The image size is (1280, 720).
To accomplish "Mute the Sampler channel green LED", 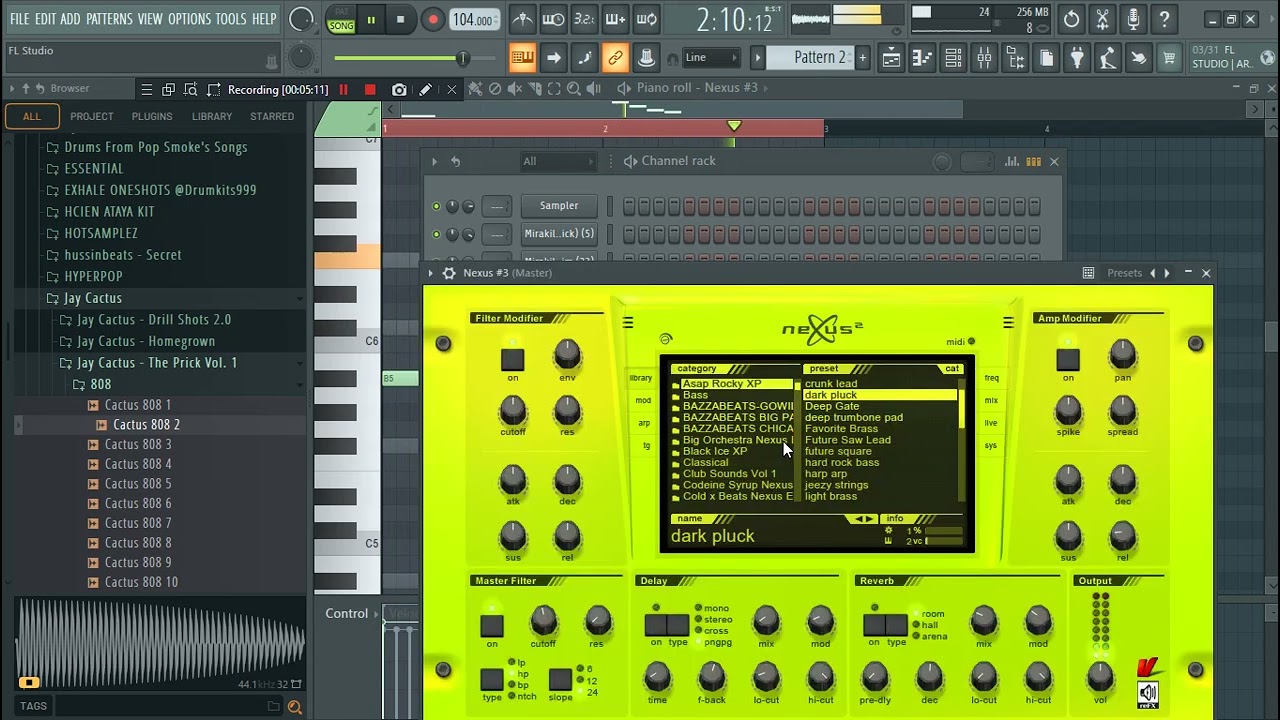I will [x=435, y=207].
